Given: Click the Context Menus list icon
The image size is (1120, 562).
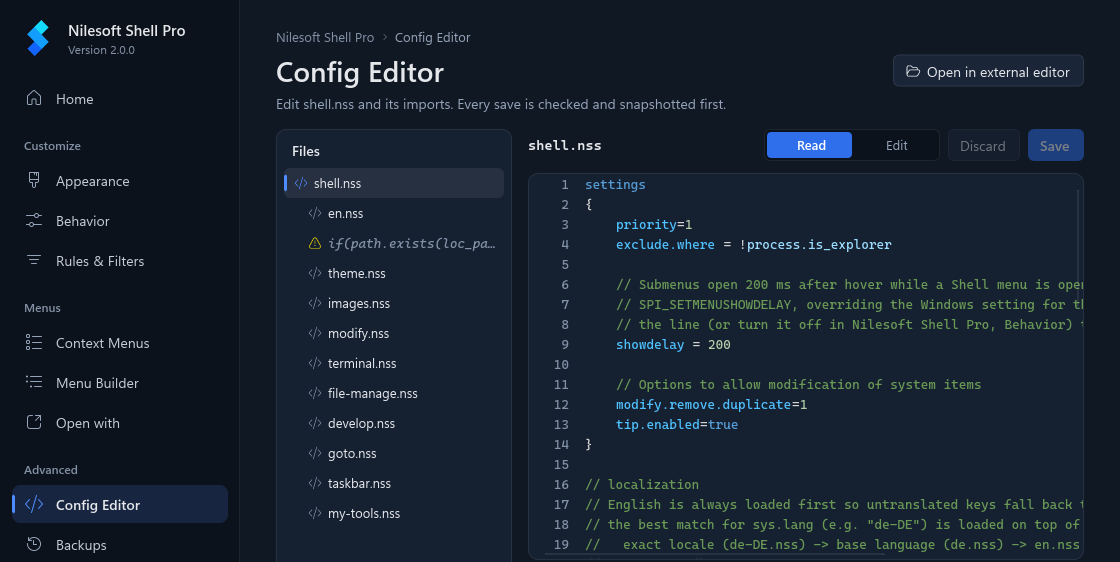Looking at the screenshot, I should 34,343.
